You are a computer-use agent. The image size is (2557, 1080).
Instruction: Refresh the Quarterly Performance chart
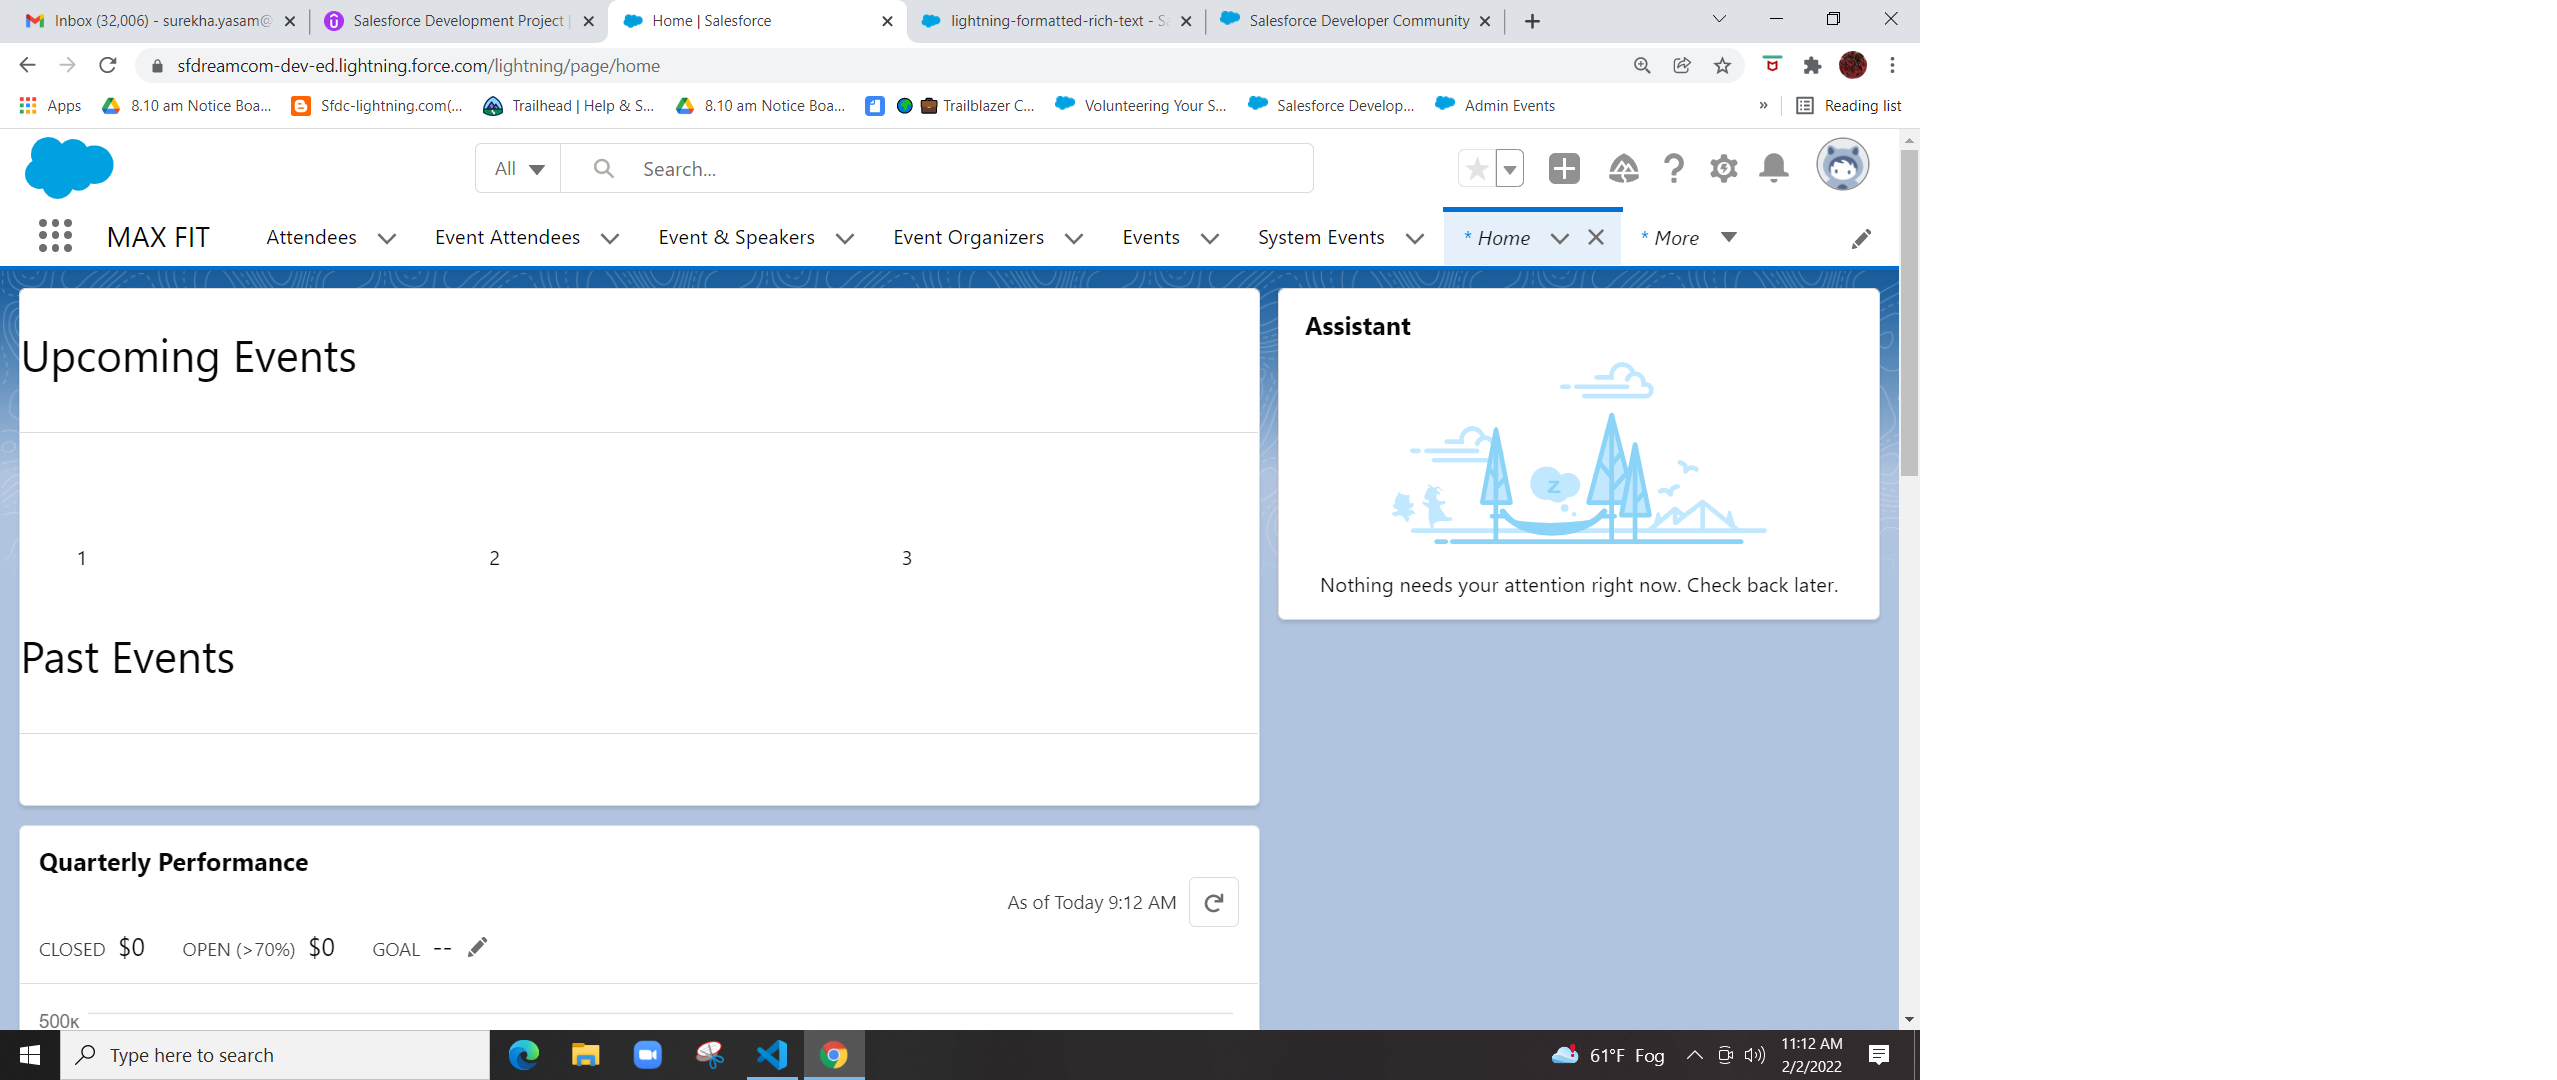click(x=1213, y=902)
